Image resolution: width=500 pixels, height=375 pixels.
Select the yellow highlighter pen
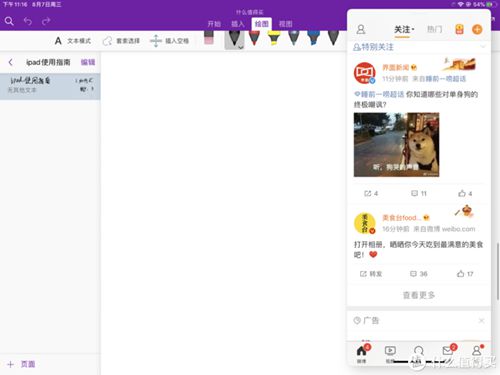point(274,37)
